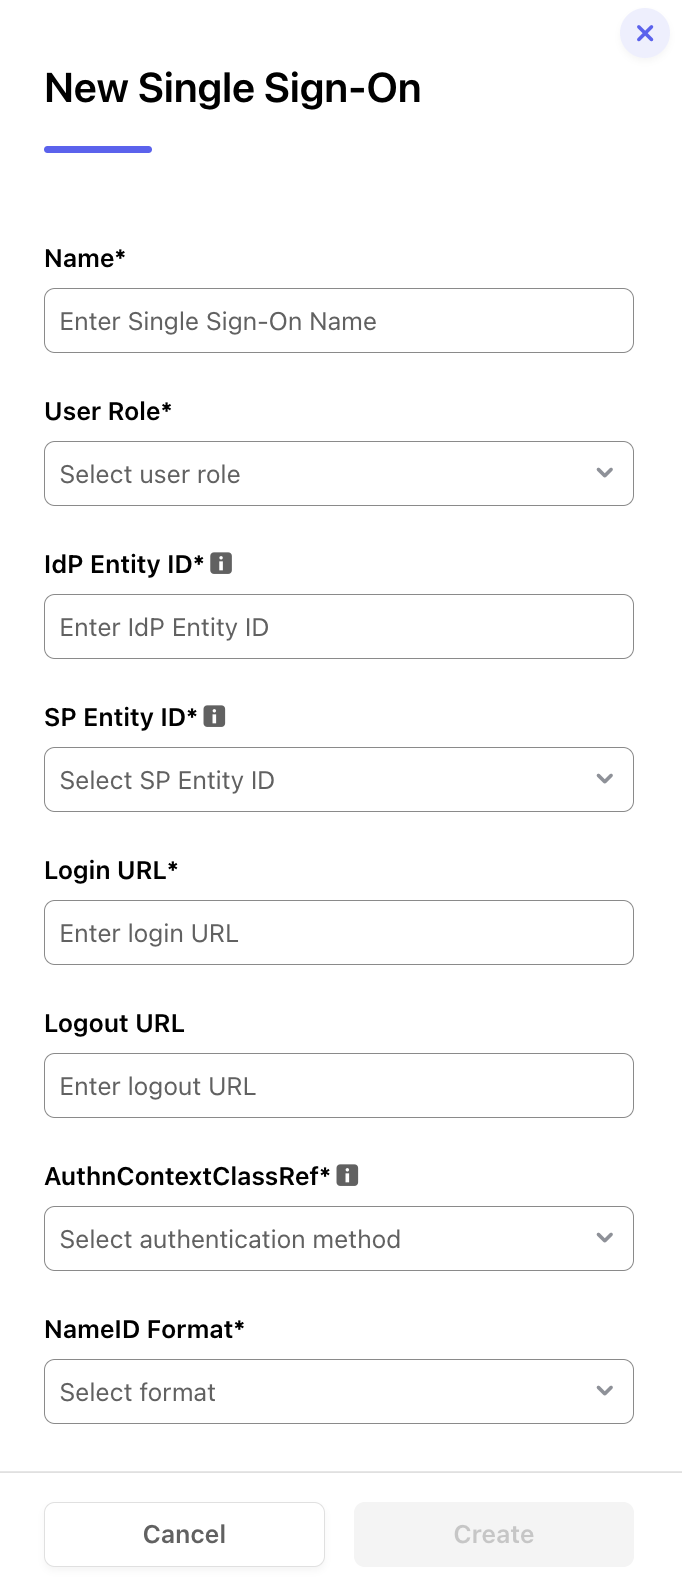
Task: Focus the Single Sign-On Name field
Action: click(x=339, y=320)
